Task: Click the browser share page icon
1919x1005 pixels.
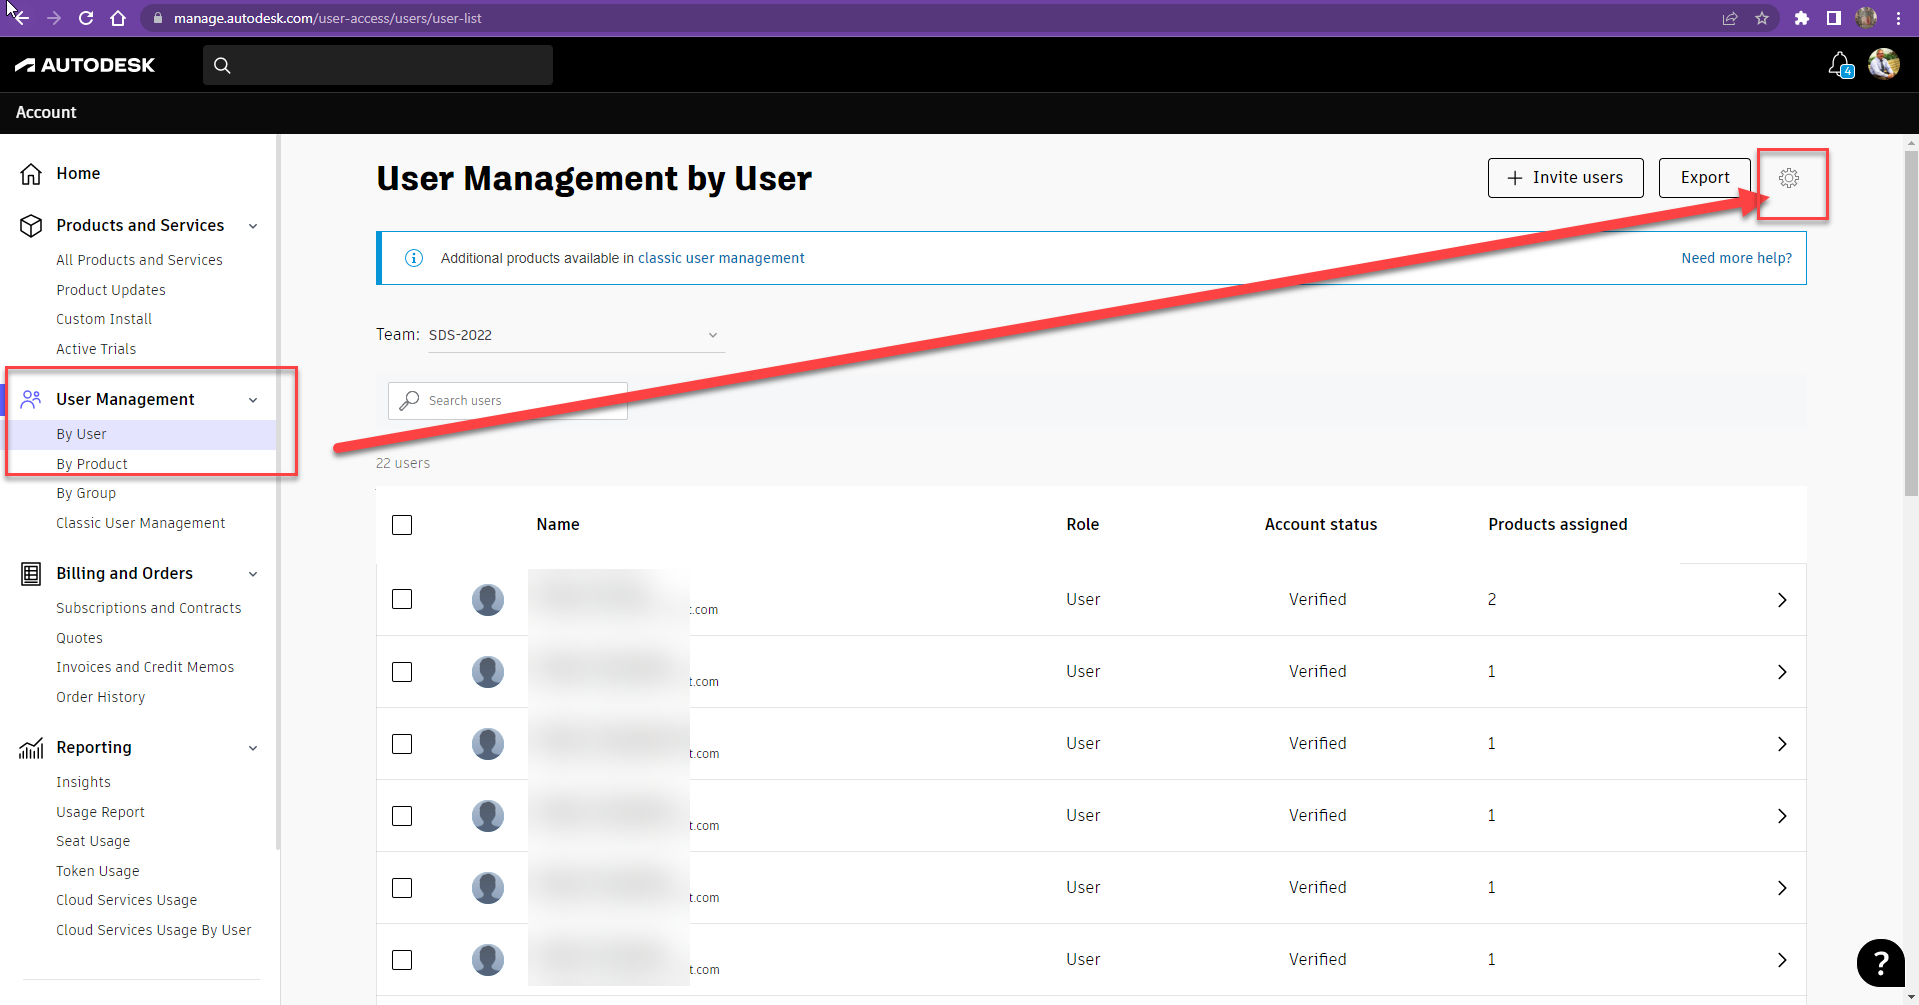Action: pyautogui.click(x=1730, y=18)
